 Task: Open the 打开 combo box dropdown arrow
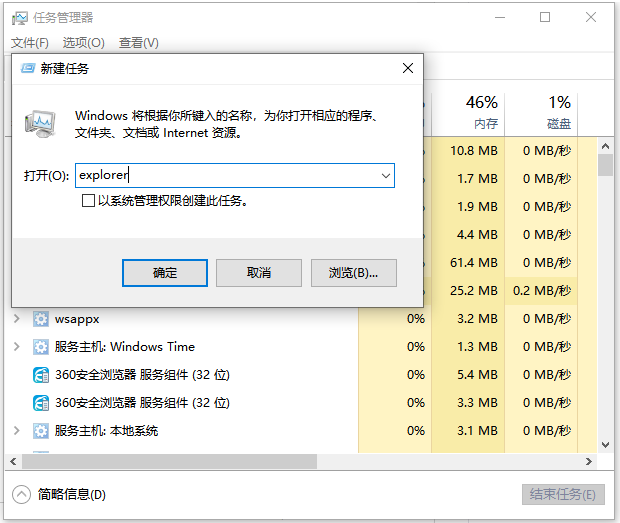(385, 176)
